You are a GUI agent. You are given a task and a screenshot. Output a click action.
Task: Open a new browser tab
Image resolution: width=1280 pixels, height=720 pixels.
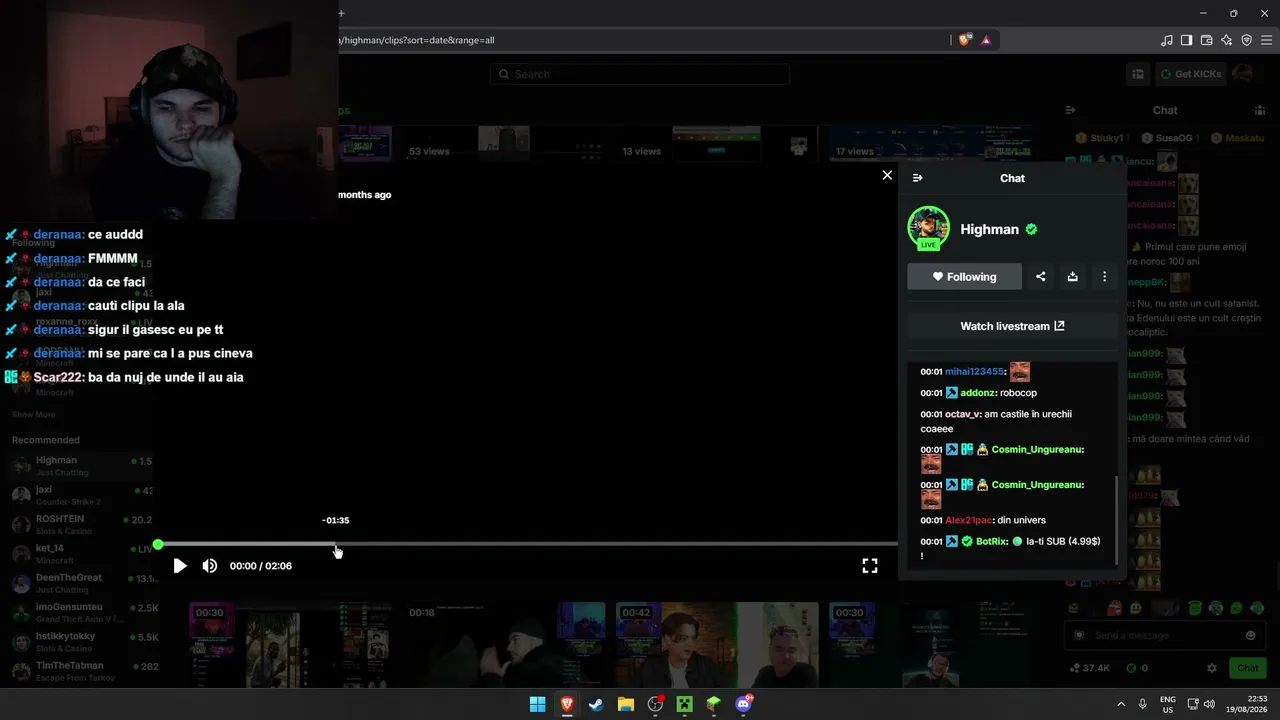tap(341, 13)
